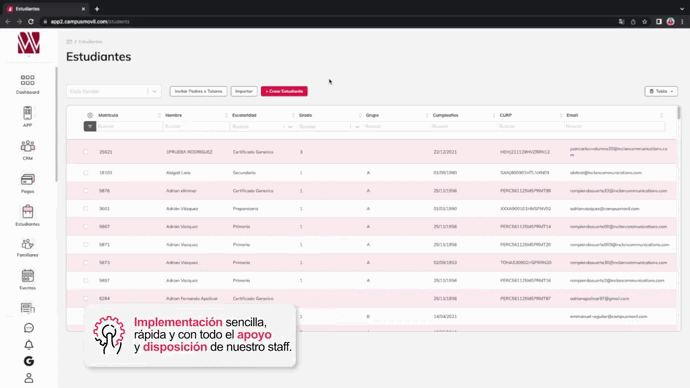Click the email adrianvazquez@campusmovil.com

pos(605,209)
